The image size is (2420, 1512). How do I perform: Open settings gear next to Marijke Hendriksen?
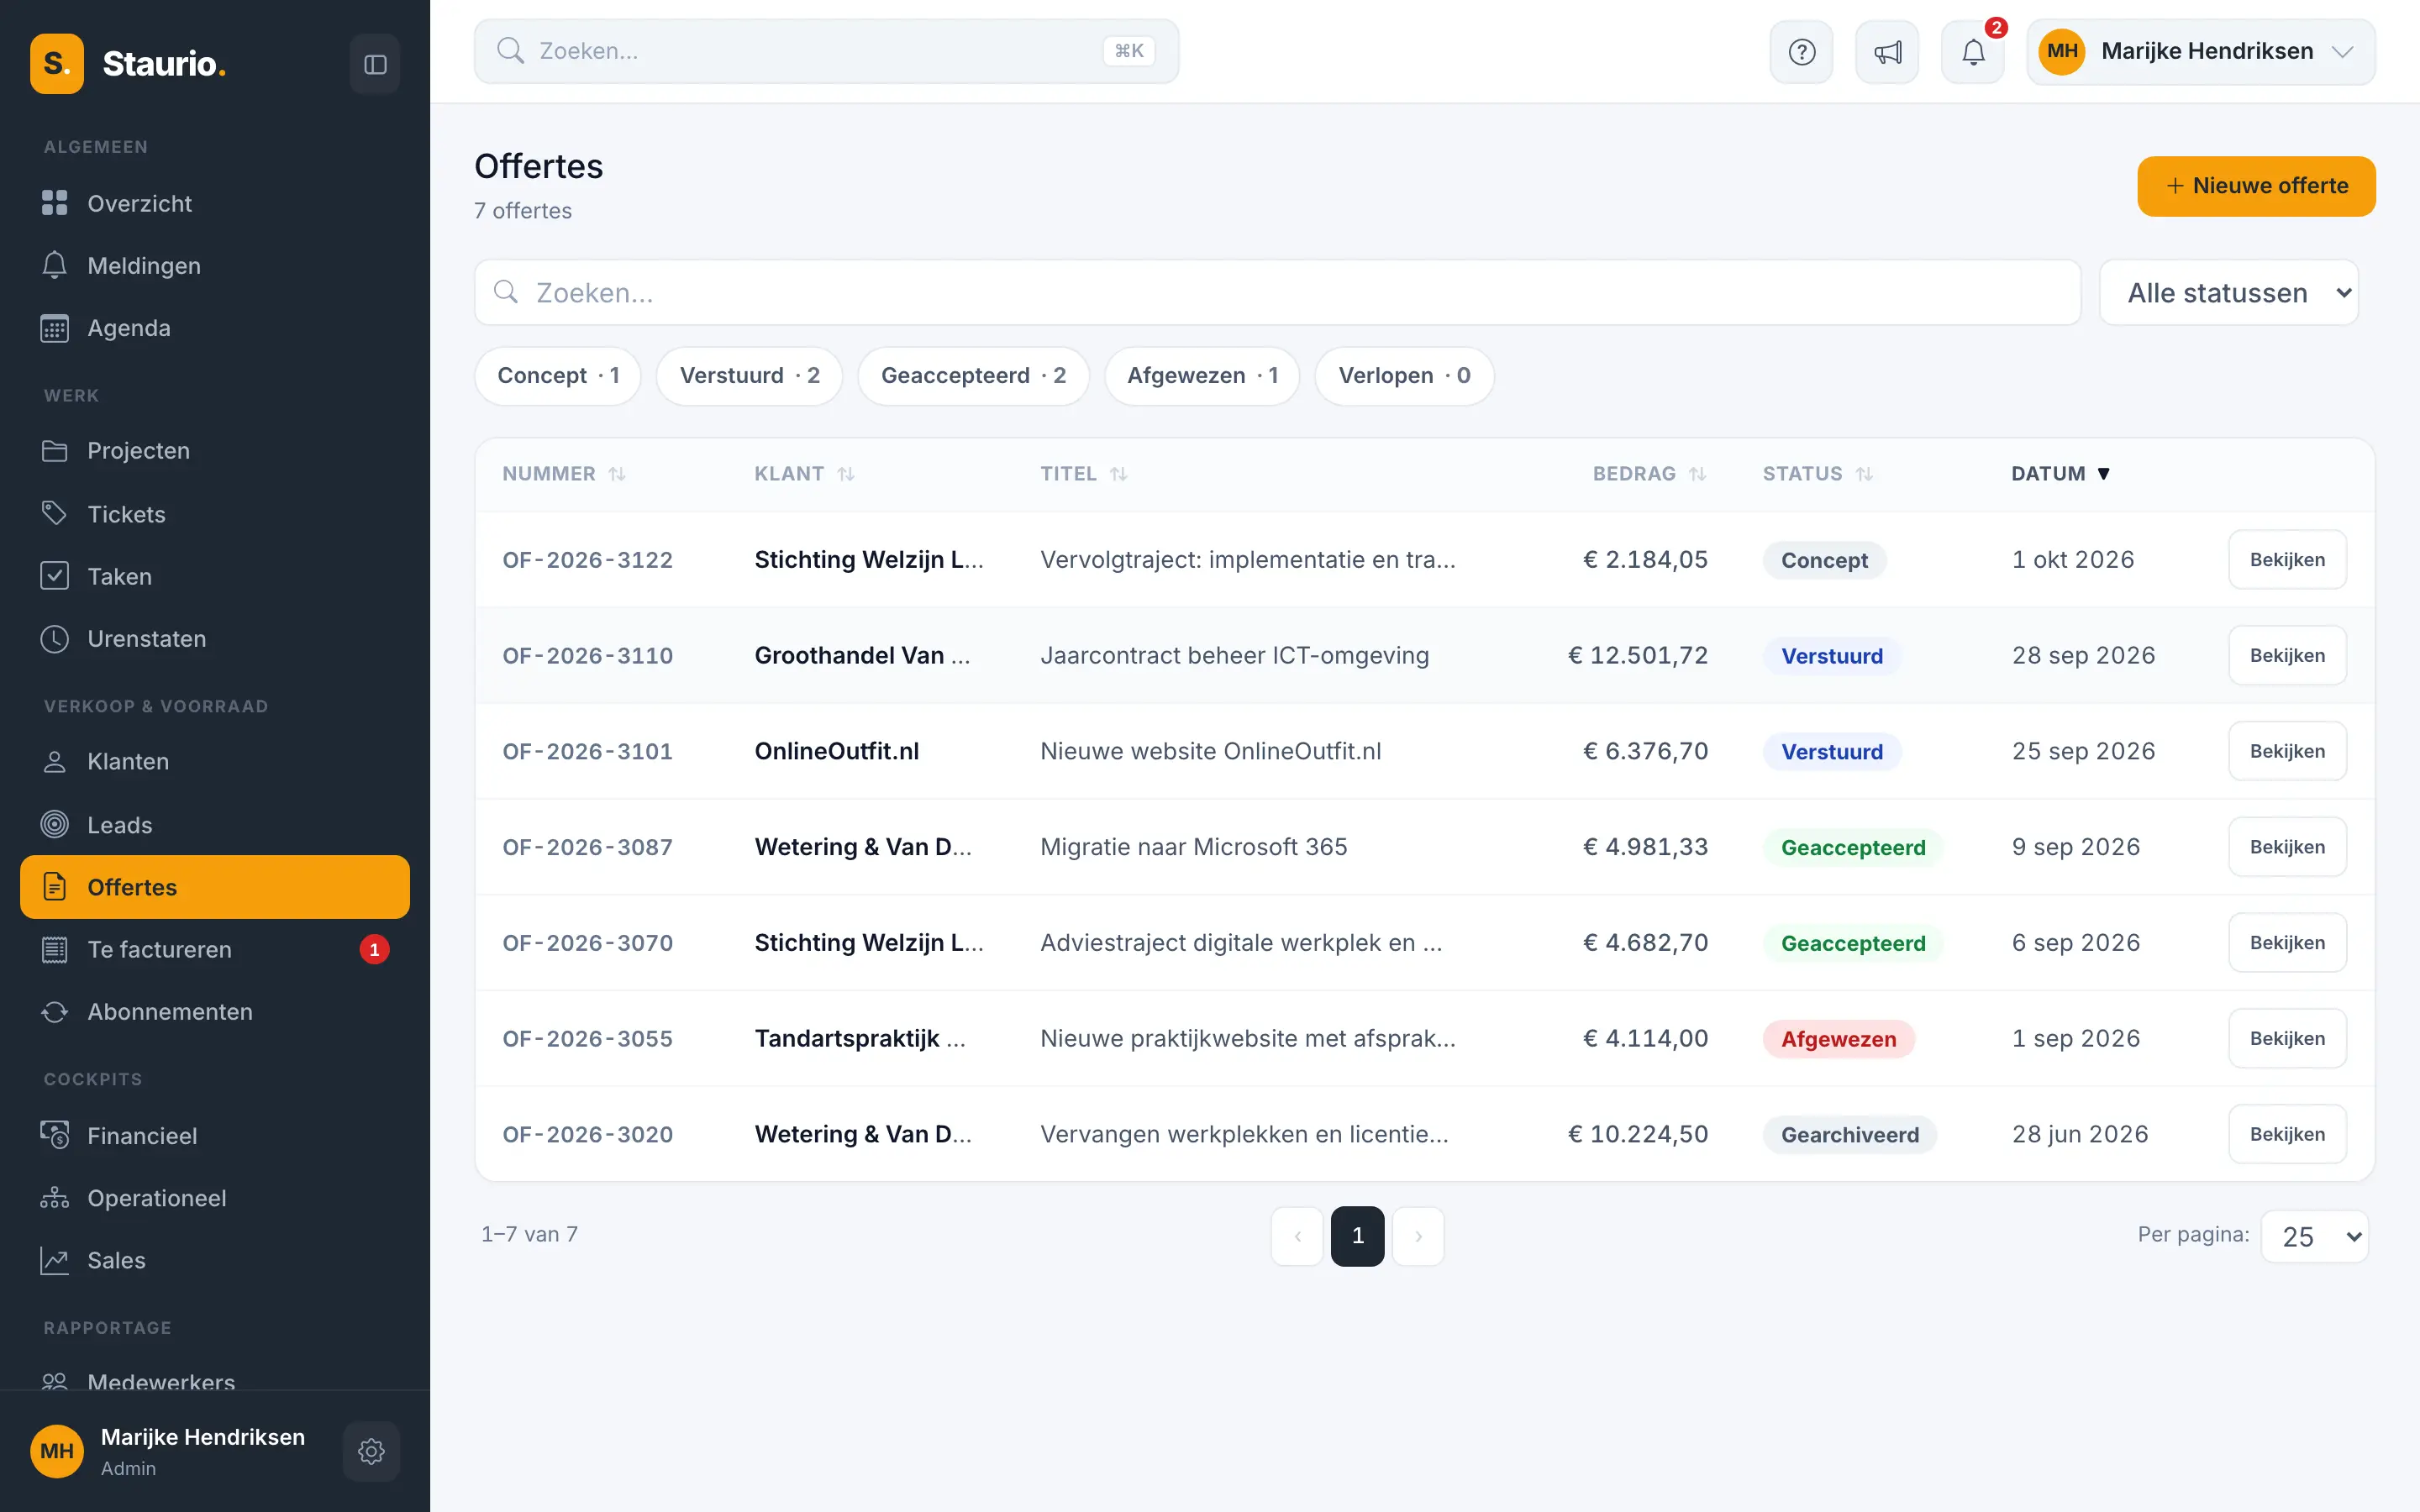tap(371, 1451)
